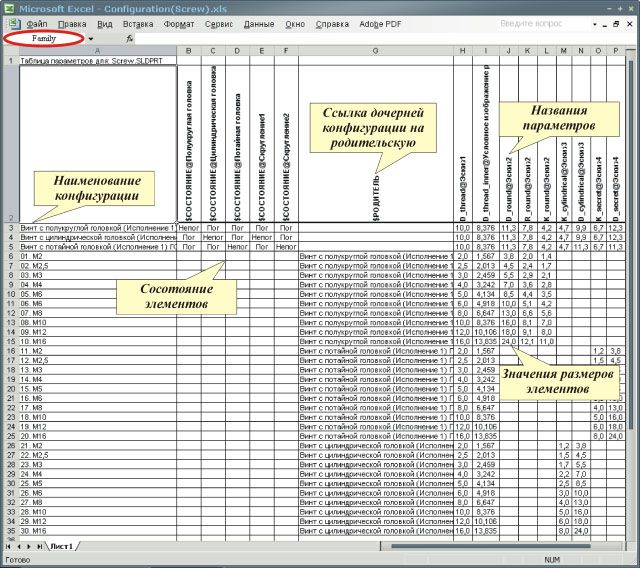Restore the workbook window button in menu bar
Viewport: 640px width, 568px height.
point(616,24)
